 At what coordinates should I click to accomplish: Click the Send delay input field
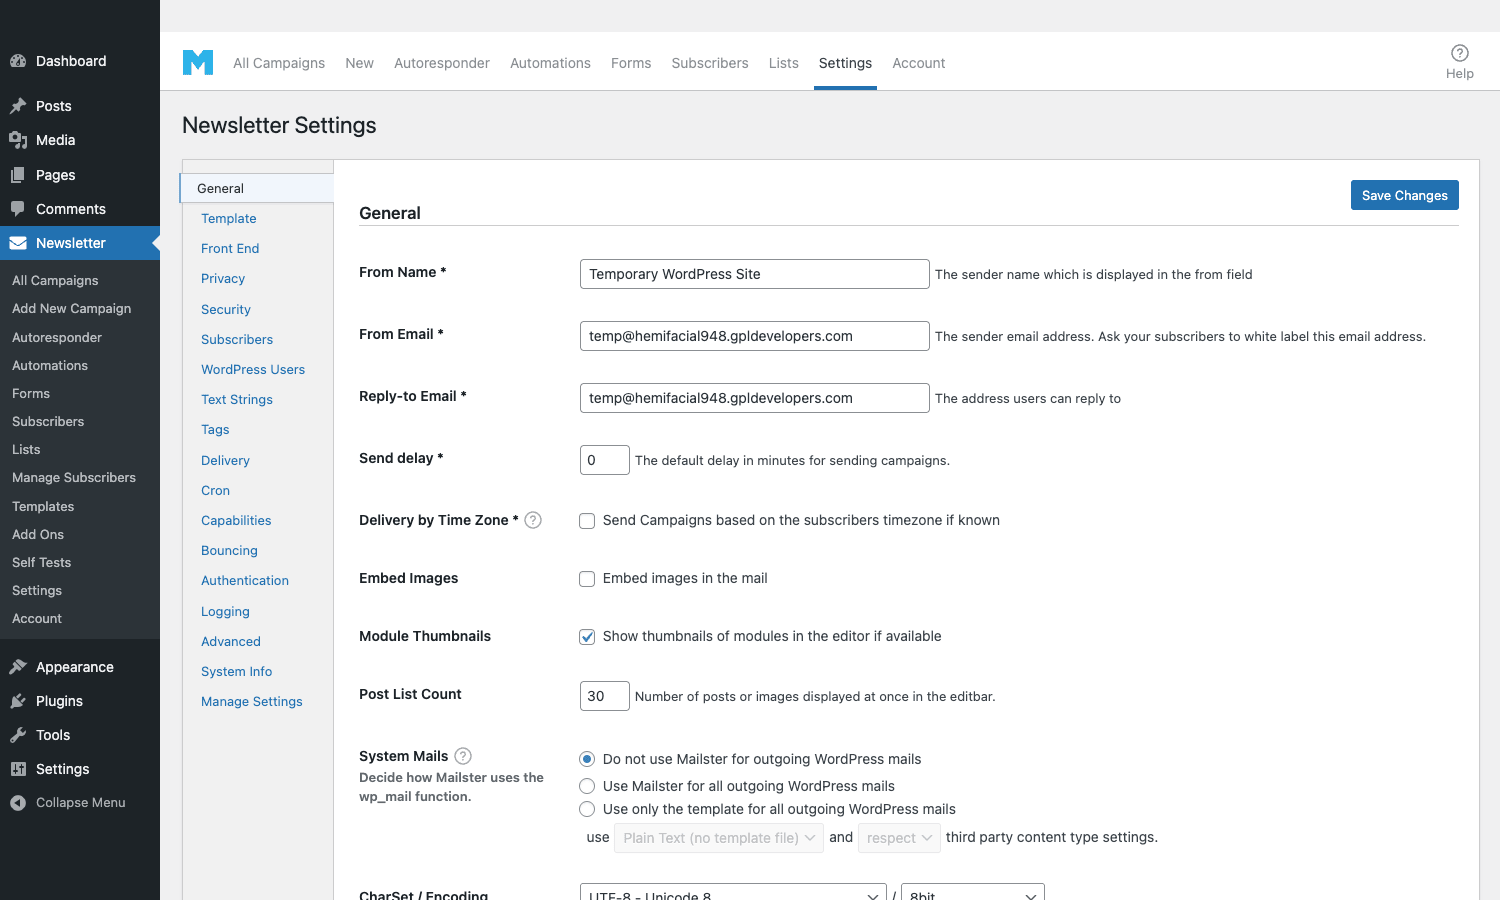click(x=605, y=460)
